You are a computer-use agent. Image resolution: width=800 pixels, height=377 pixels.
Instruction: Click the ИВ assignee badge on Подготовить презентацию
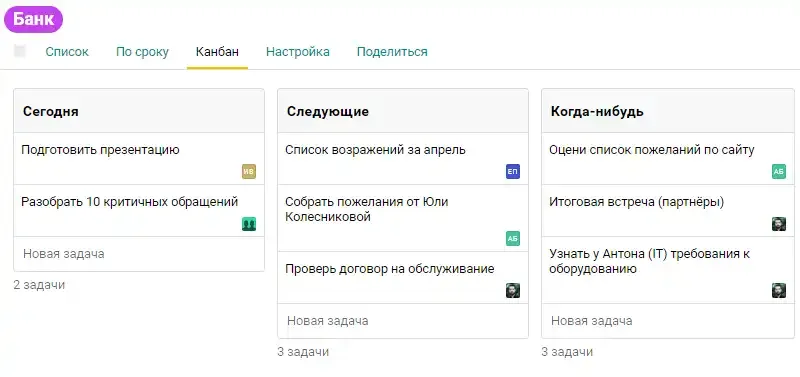pos(249,172)
